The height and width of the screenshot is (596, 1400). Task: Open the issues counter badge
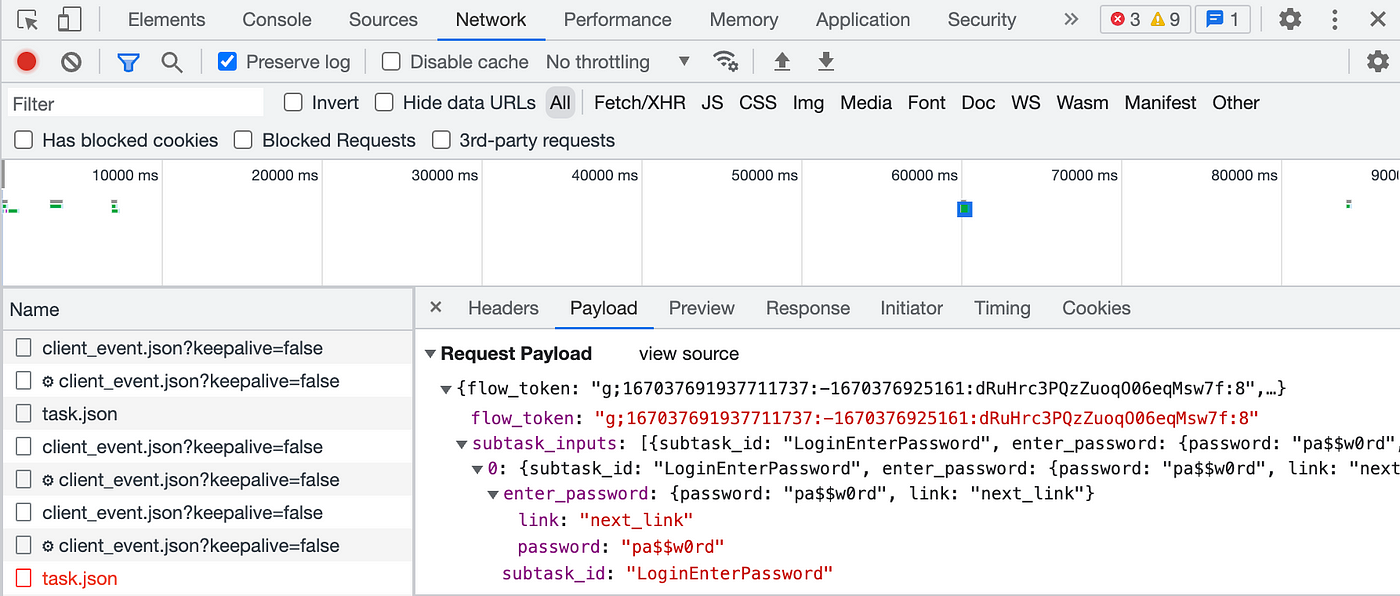1222,19
